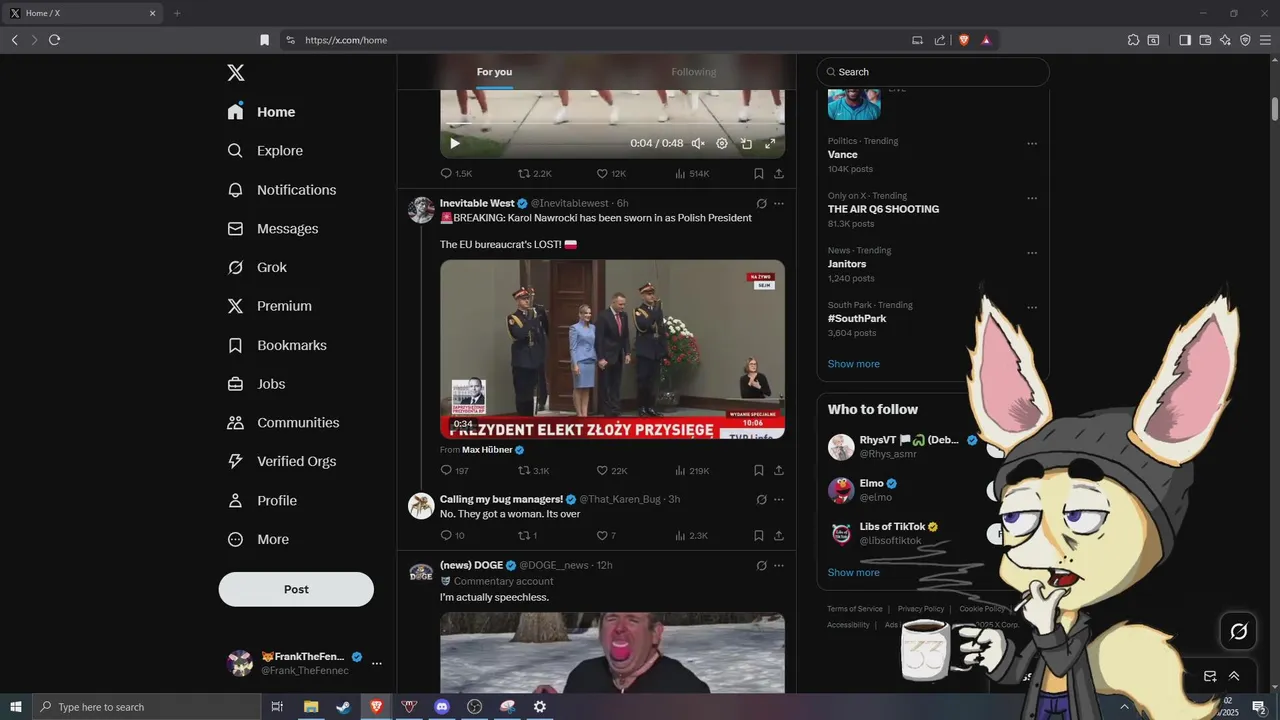The image size is (1280, 720).
Task: Compose new message in drawer
Action: click(x=1210, y=676)
